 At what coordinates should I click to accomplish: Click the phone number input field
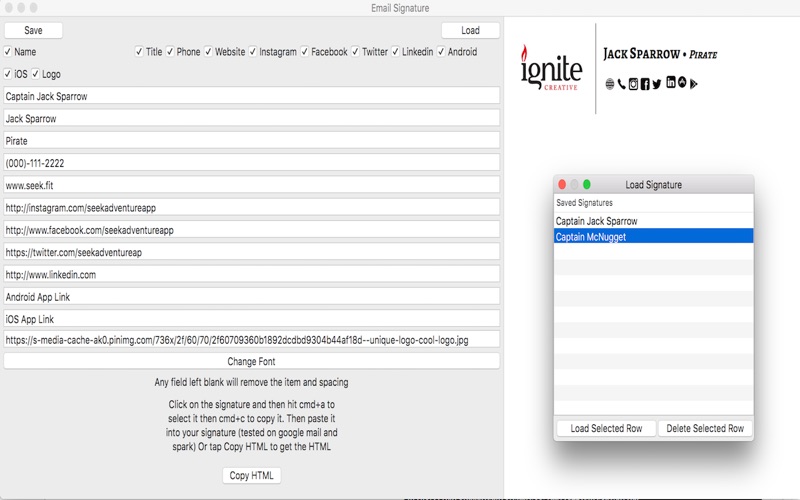click(x=251, y=163)
